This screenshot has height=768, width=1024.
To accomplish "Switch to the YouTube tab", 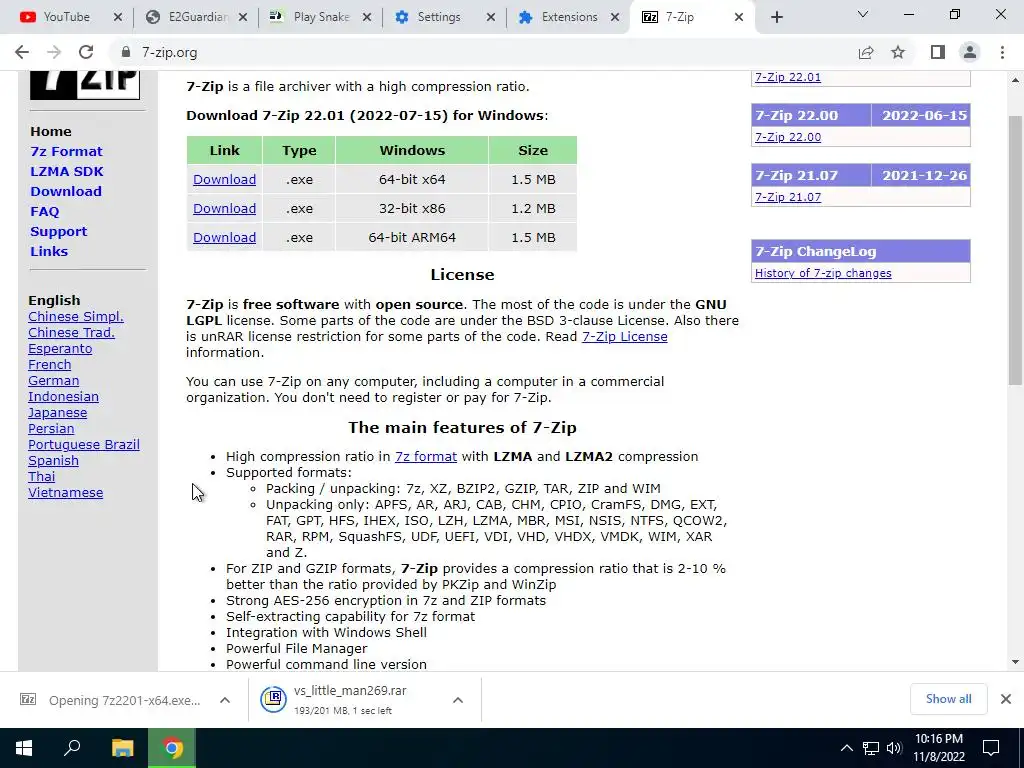I will pos(65,17).
